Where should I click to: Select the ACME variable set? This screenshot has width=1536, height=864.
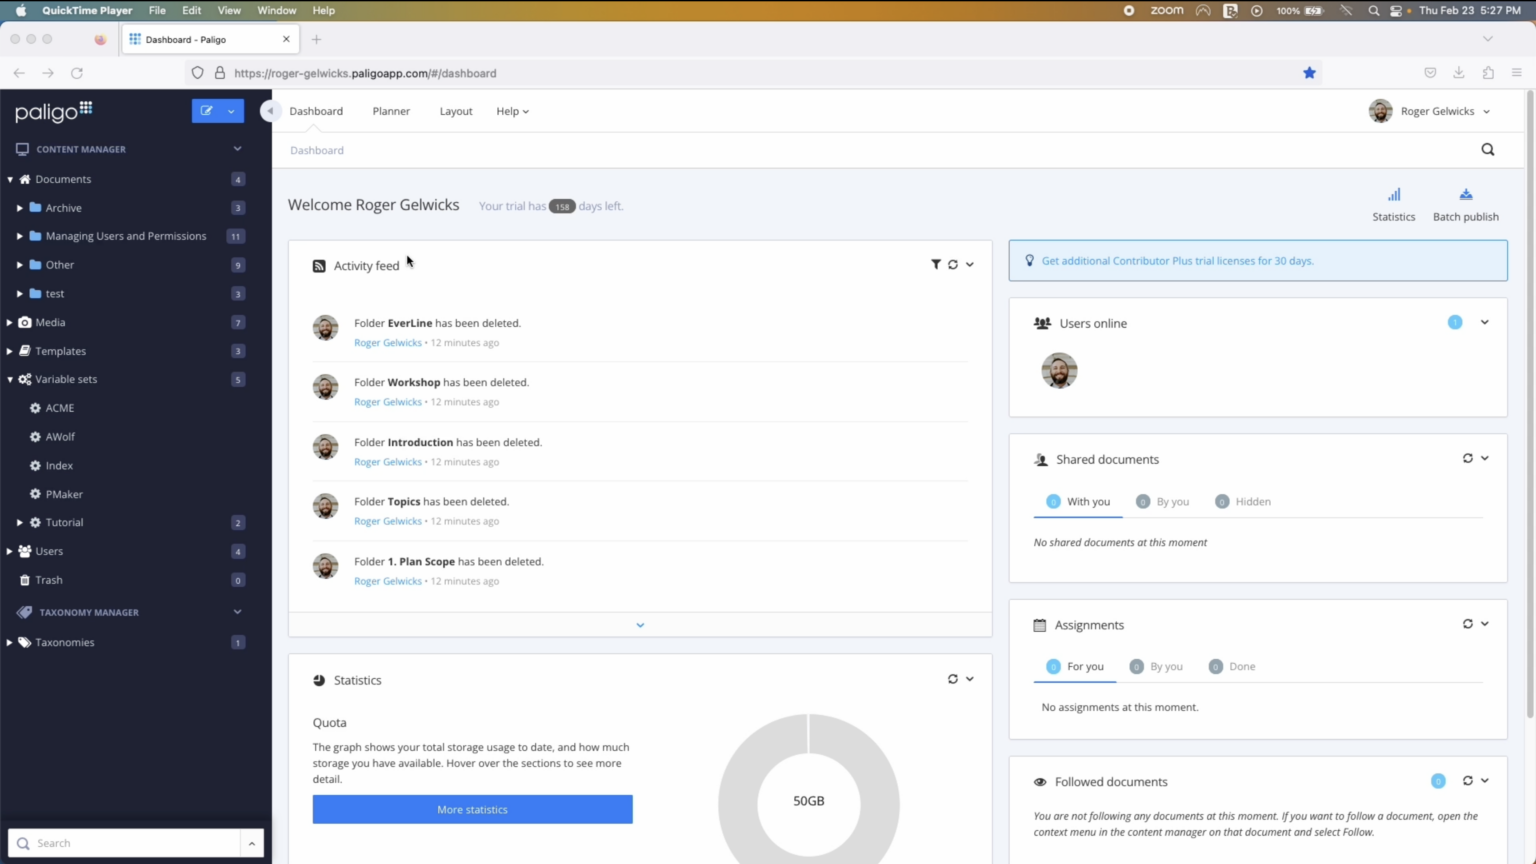click(x=59, y=408)
